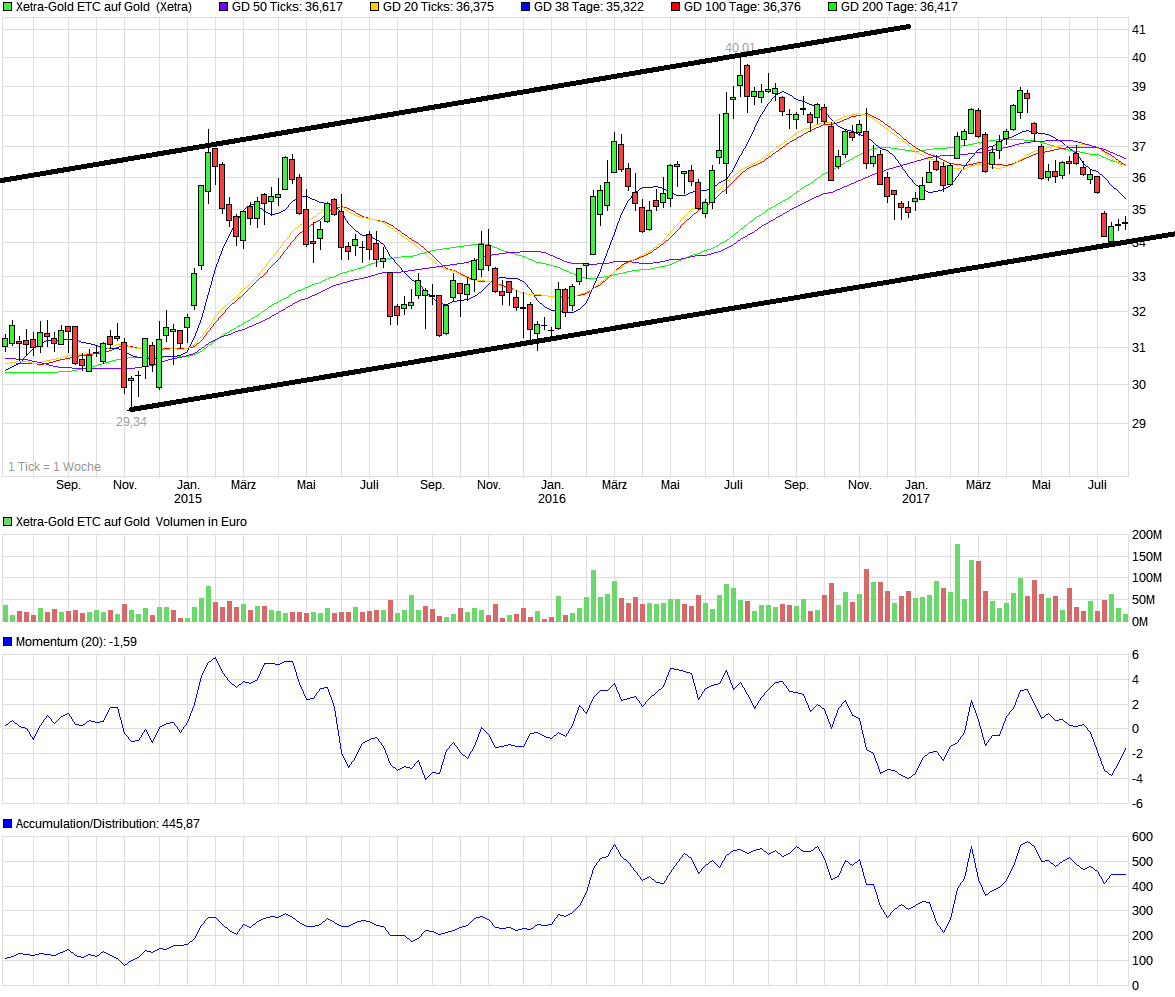This screenshot has width=1175, height=997.
Task: Click the 'Jan. 2016' axis label
Action: click(552, 492)
